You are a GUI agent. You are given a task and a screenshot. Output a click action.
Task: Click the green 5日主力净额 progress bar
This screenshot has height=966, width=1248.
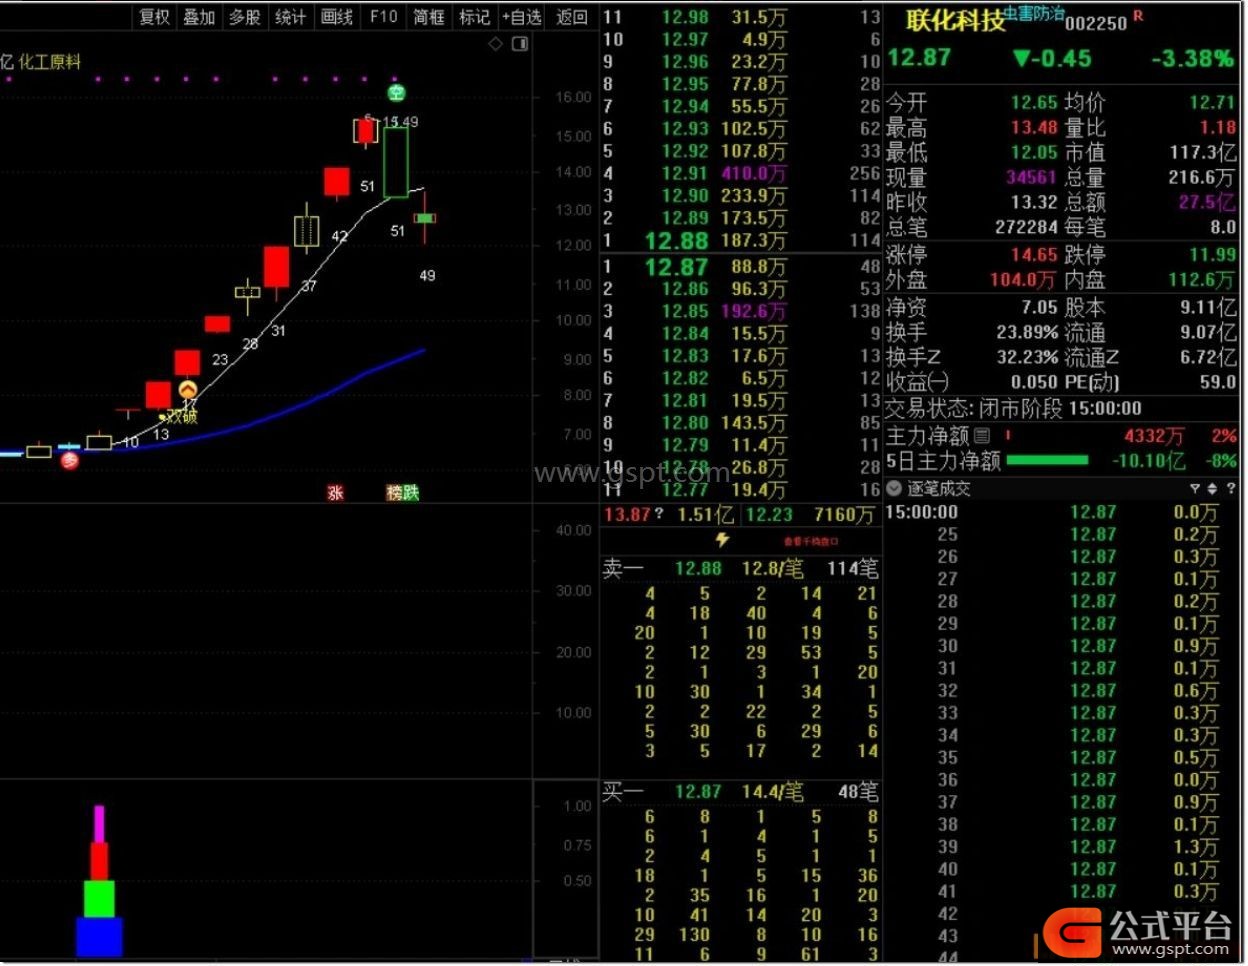pyautogui.click(x=1047, y=460)
